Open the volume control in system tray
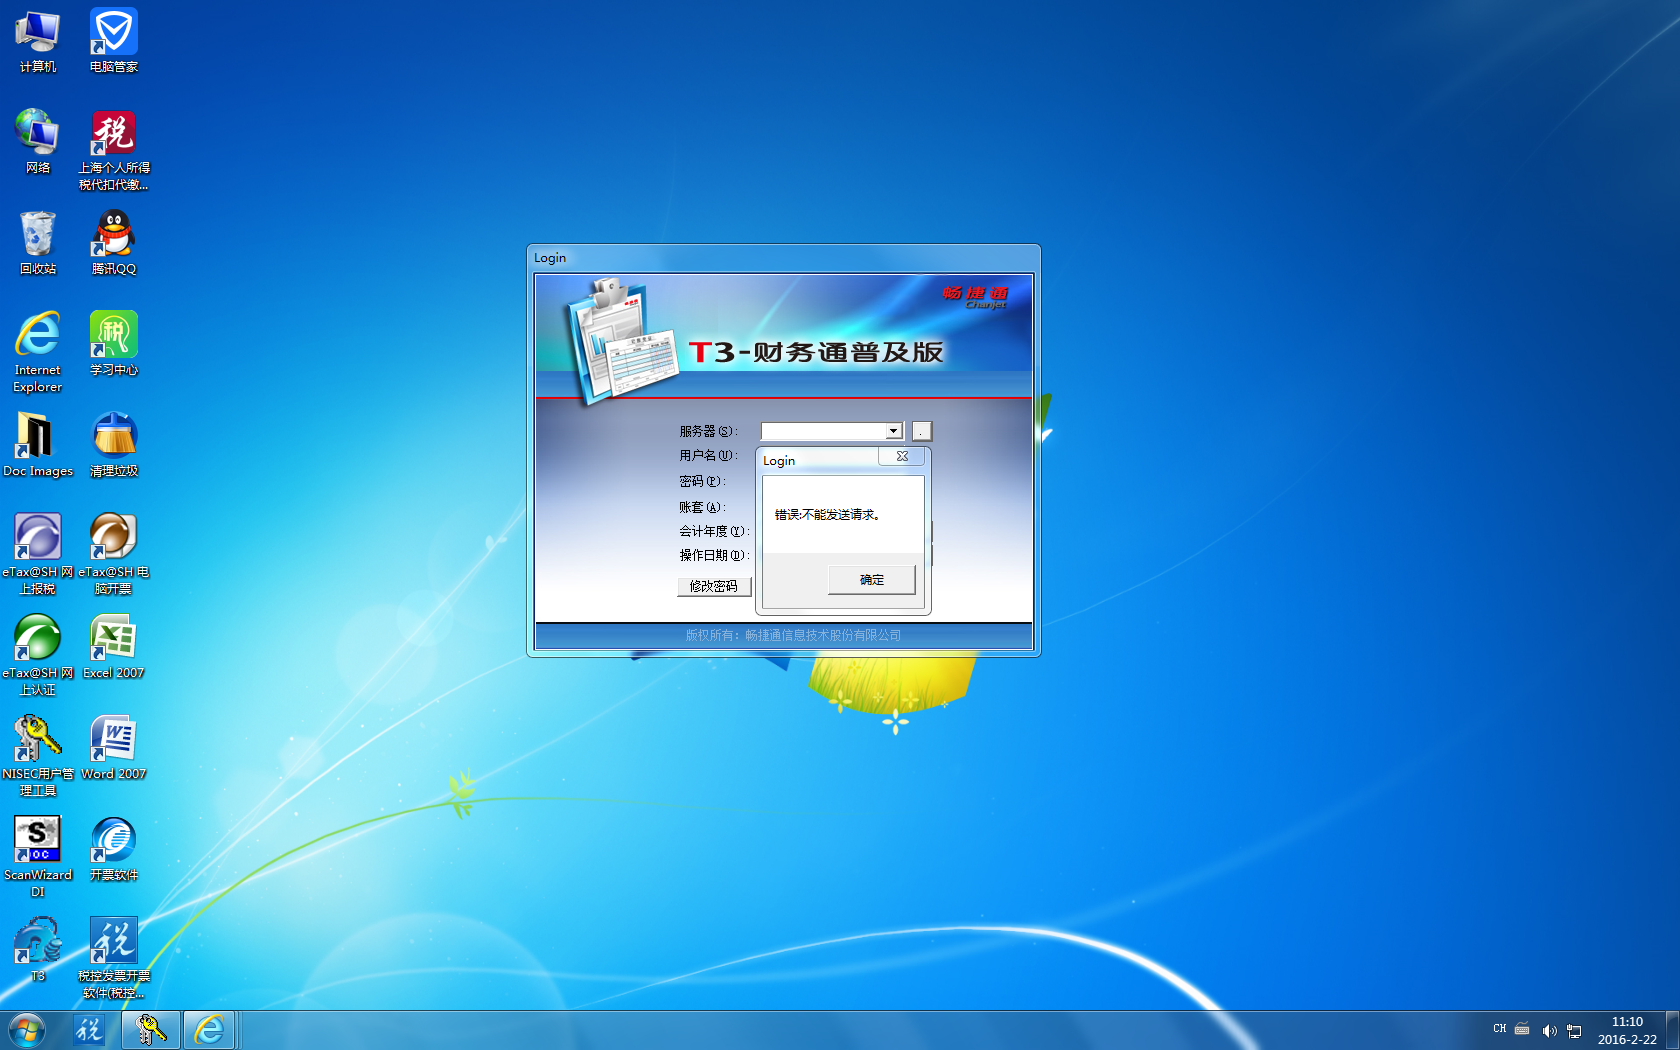The height and width of the screenshot is (1050, 1680). 1549,1030
